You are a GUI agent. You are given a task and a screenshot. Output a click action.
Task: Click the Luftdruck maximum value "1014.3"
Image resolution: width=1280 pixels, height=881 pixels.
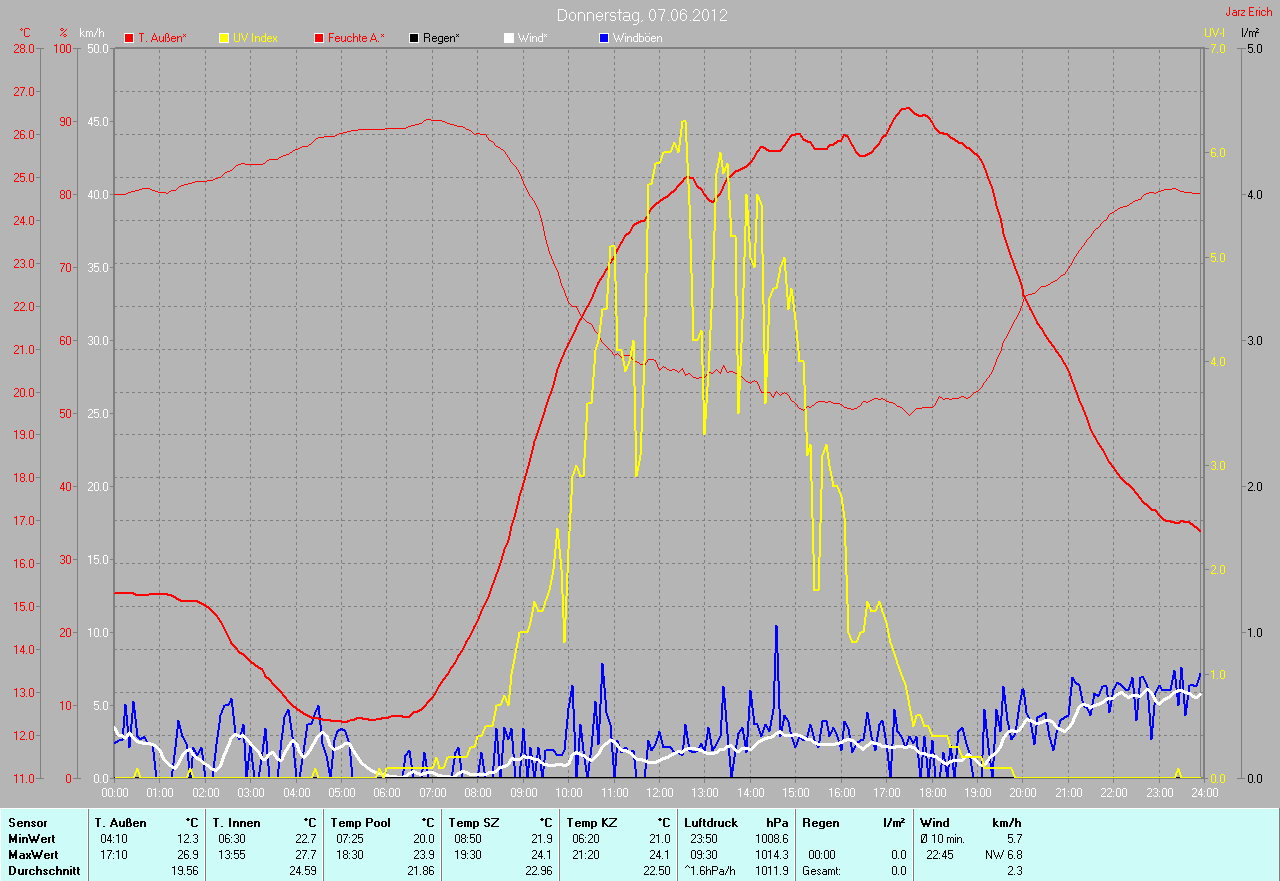pos(771,854)
